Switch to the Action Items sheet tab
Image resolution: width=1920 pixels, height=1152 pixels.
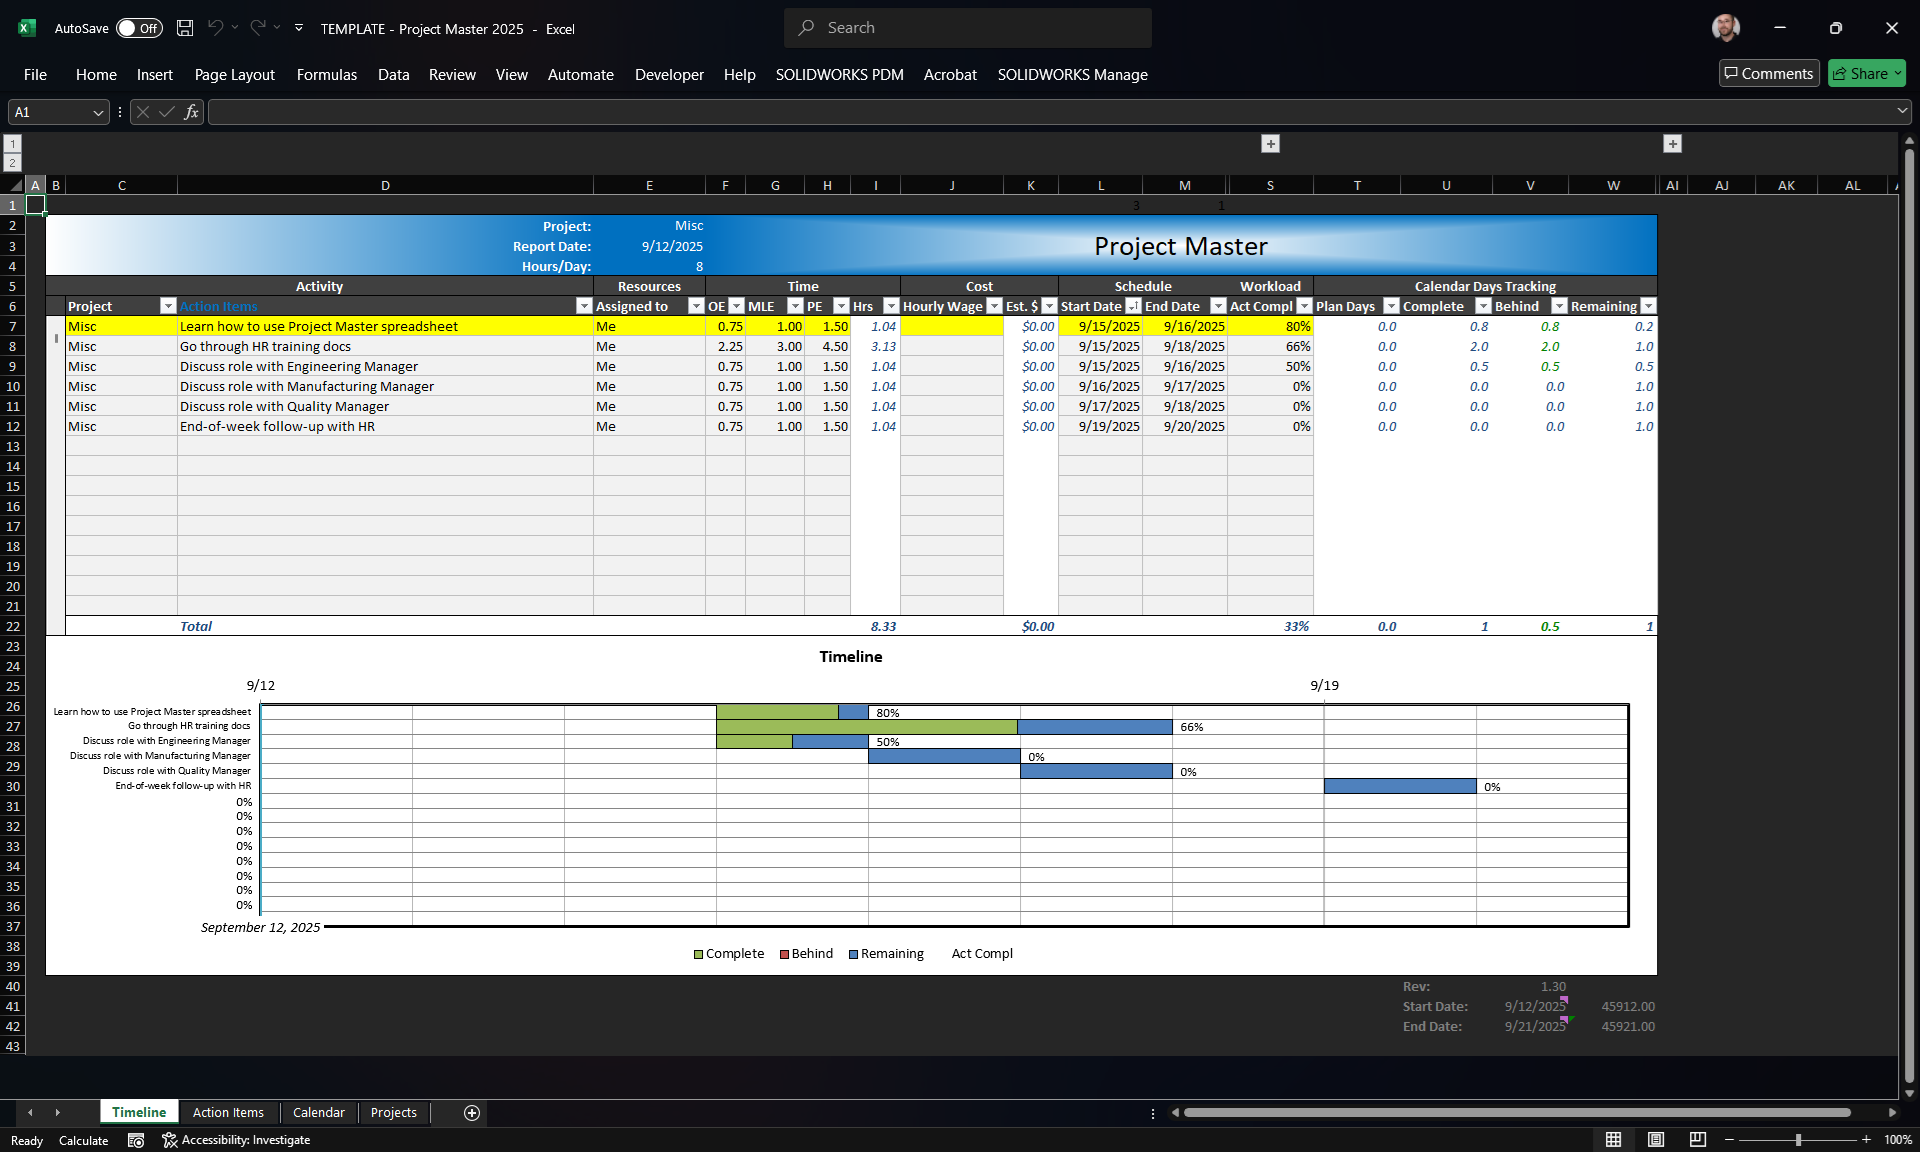point(228,1112)
